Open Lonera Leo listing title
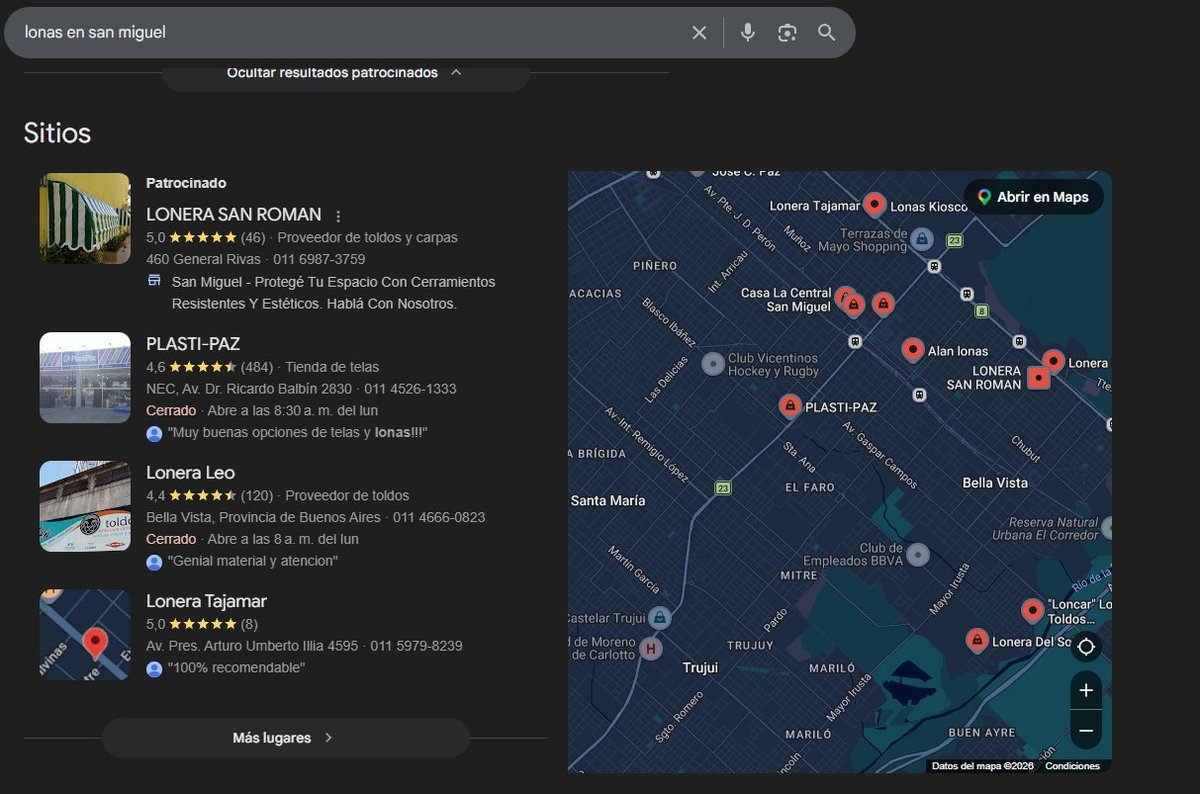 click(x=190, y=472)
